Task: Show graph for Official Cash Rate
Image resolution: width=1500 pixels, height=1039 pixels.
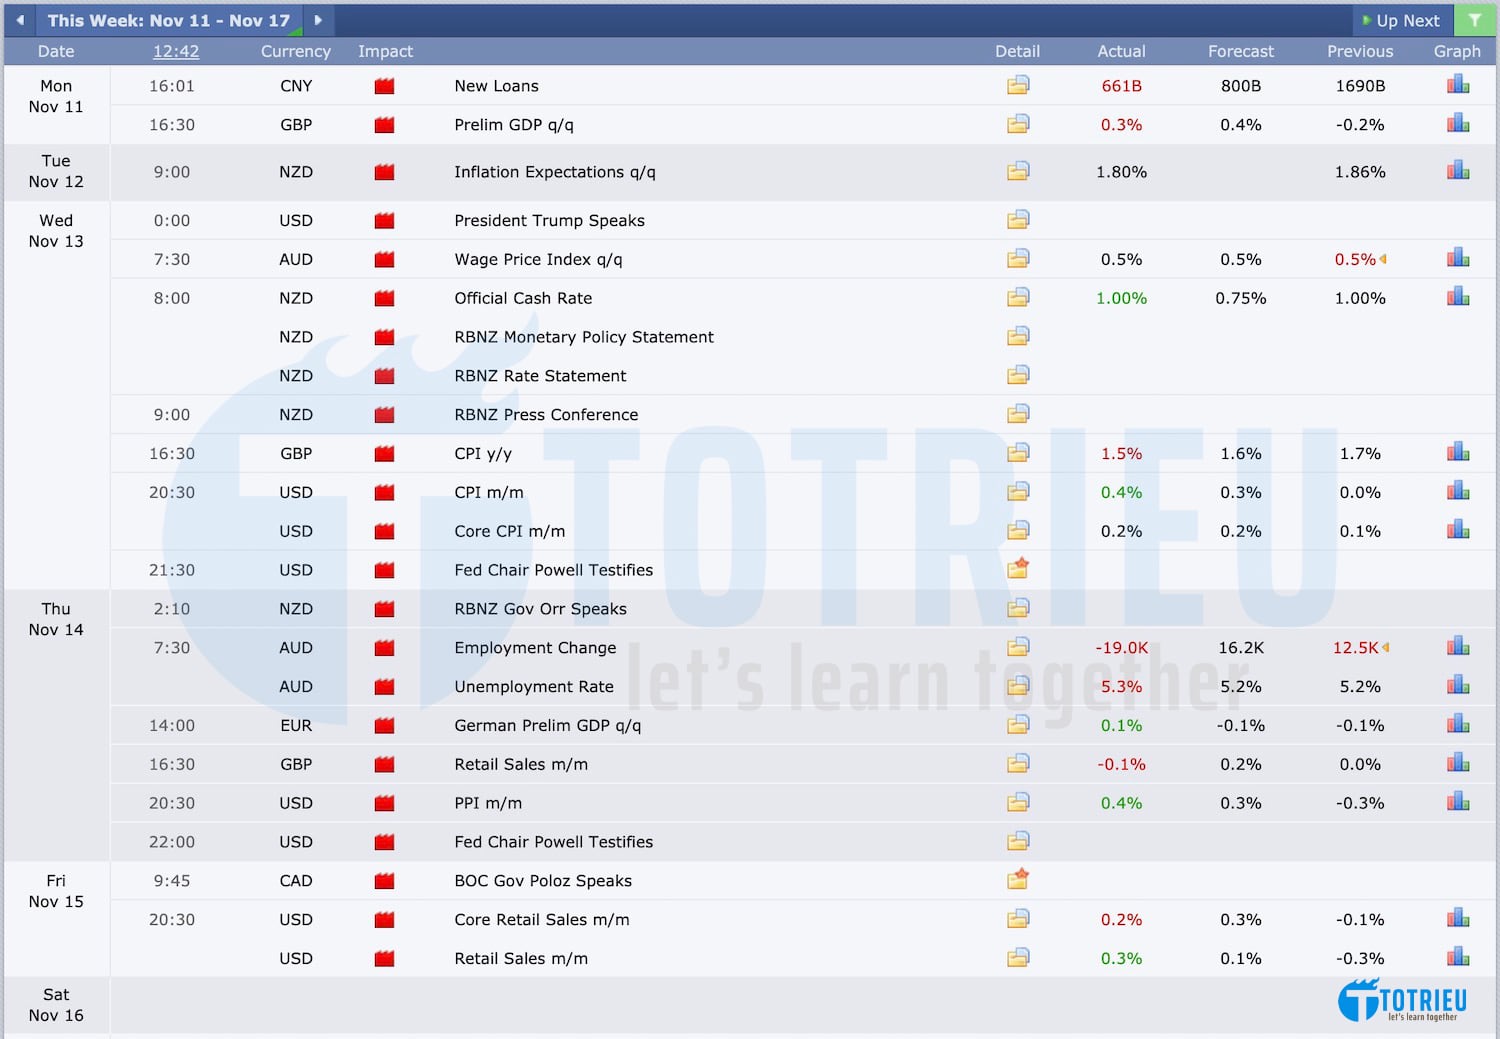Action: [x=1458, y=296]
